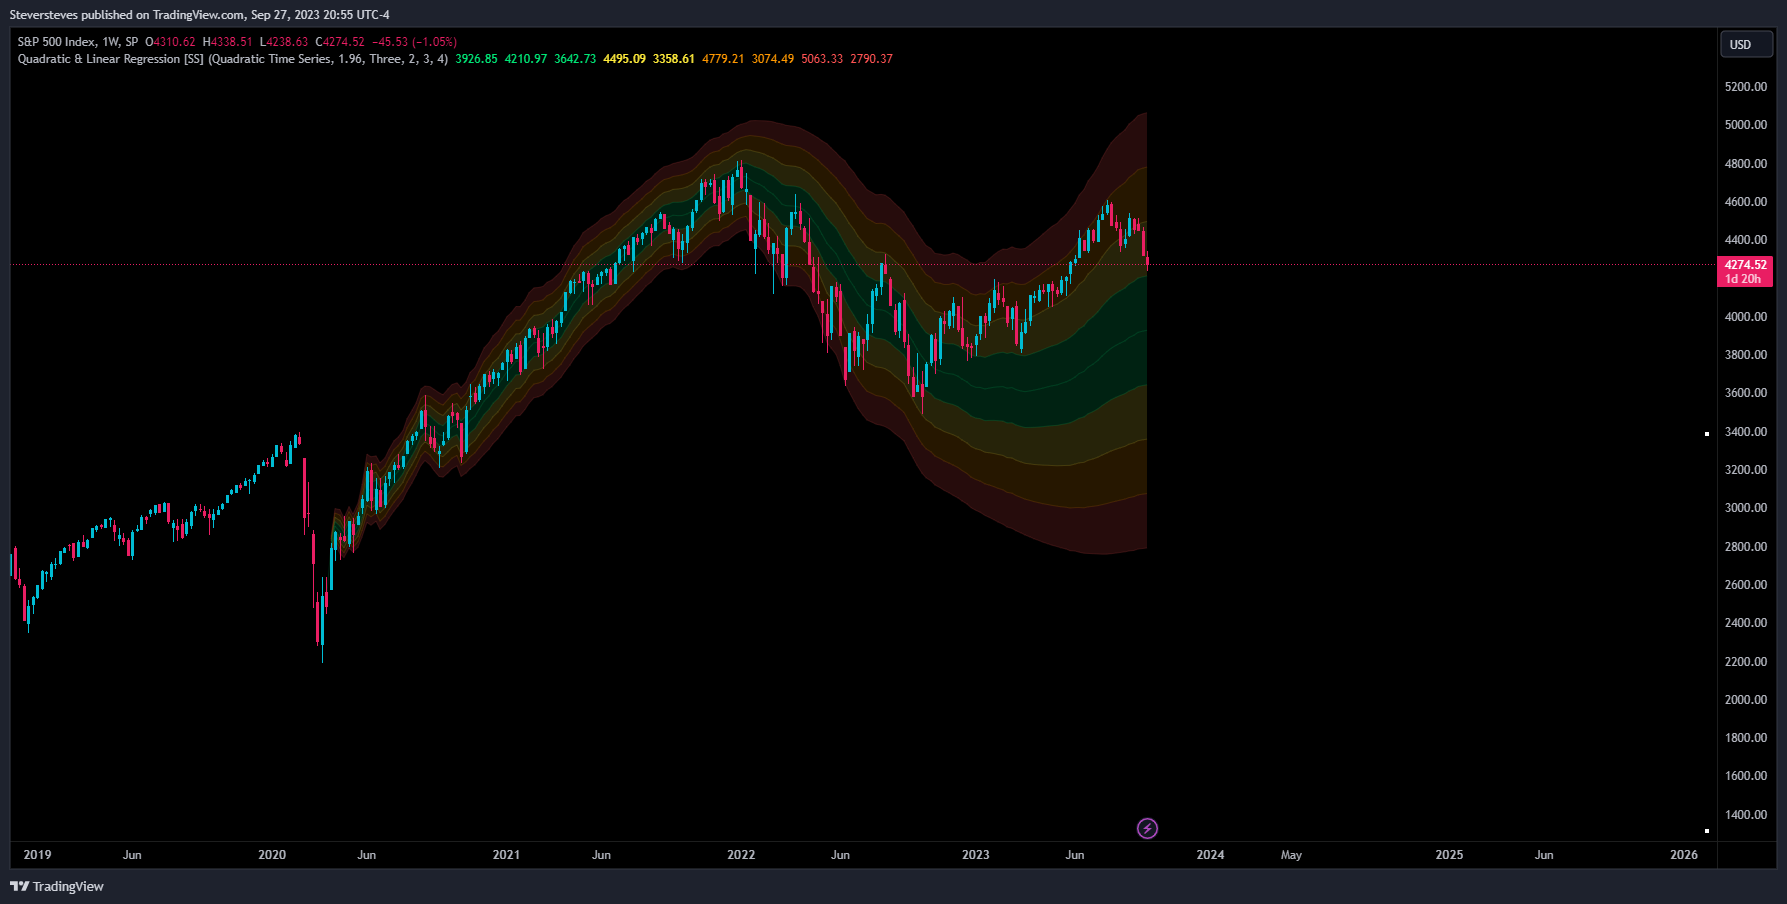Click the 1400.00 price axis label
Image resolution: width=1787 pixels, height=904 pixels.
click(1746, 815)
